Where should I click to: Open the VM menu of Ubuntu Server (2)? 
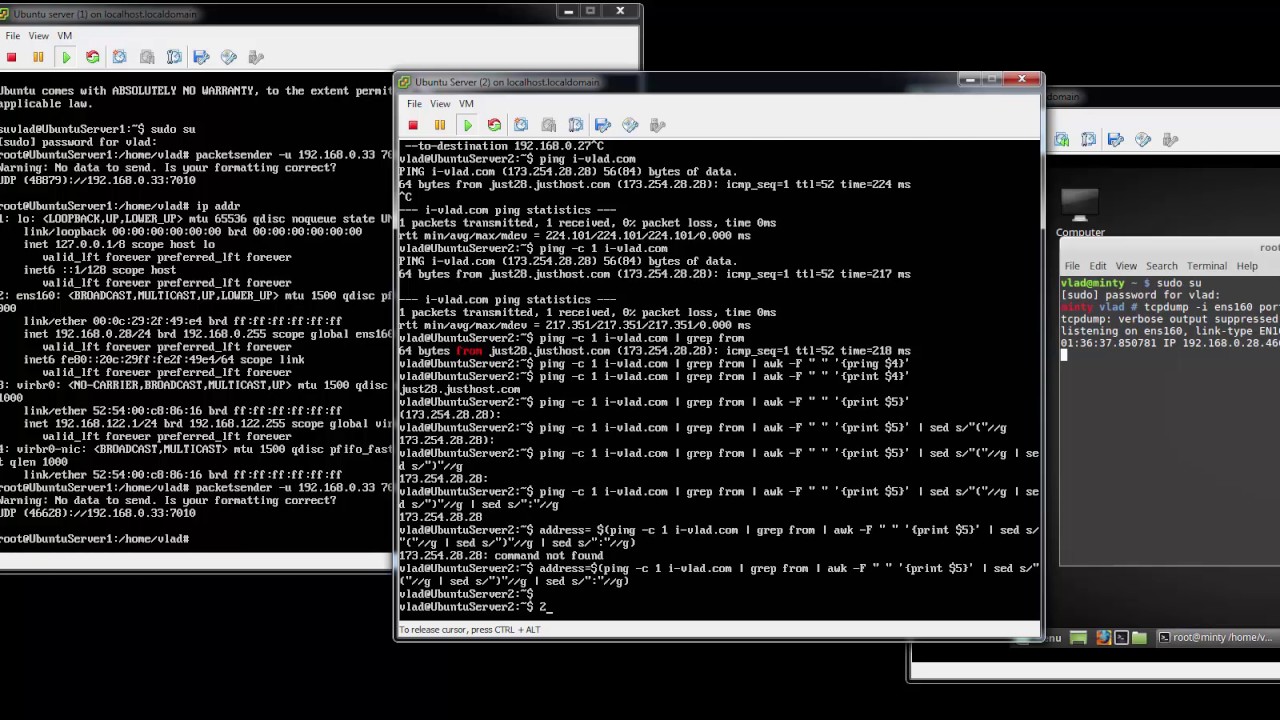tap(466, 103)
